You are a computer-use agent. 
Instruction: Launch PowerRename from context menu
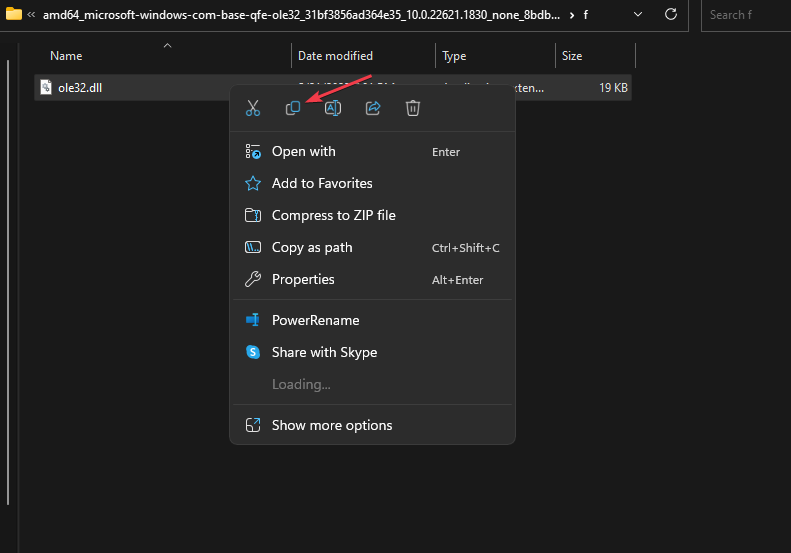coord(315,321)
